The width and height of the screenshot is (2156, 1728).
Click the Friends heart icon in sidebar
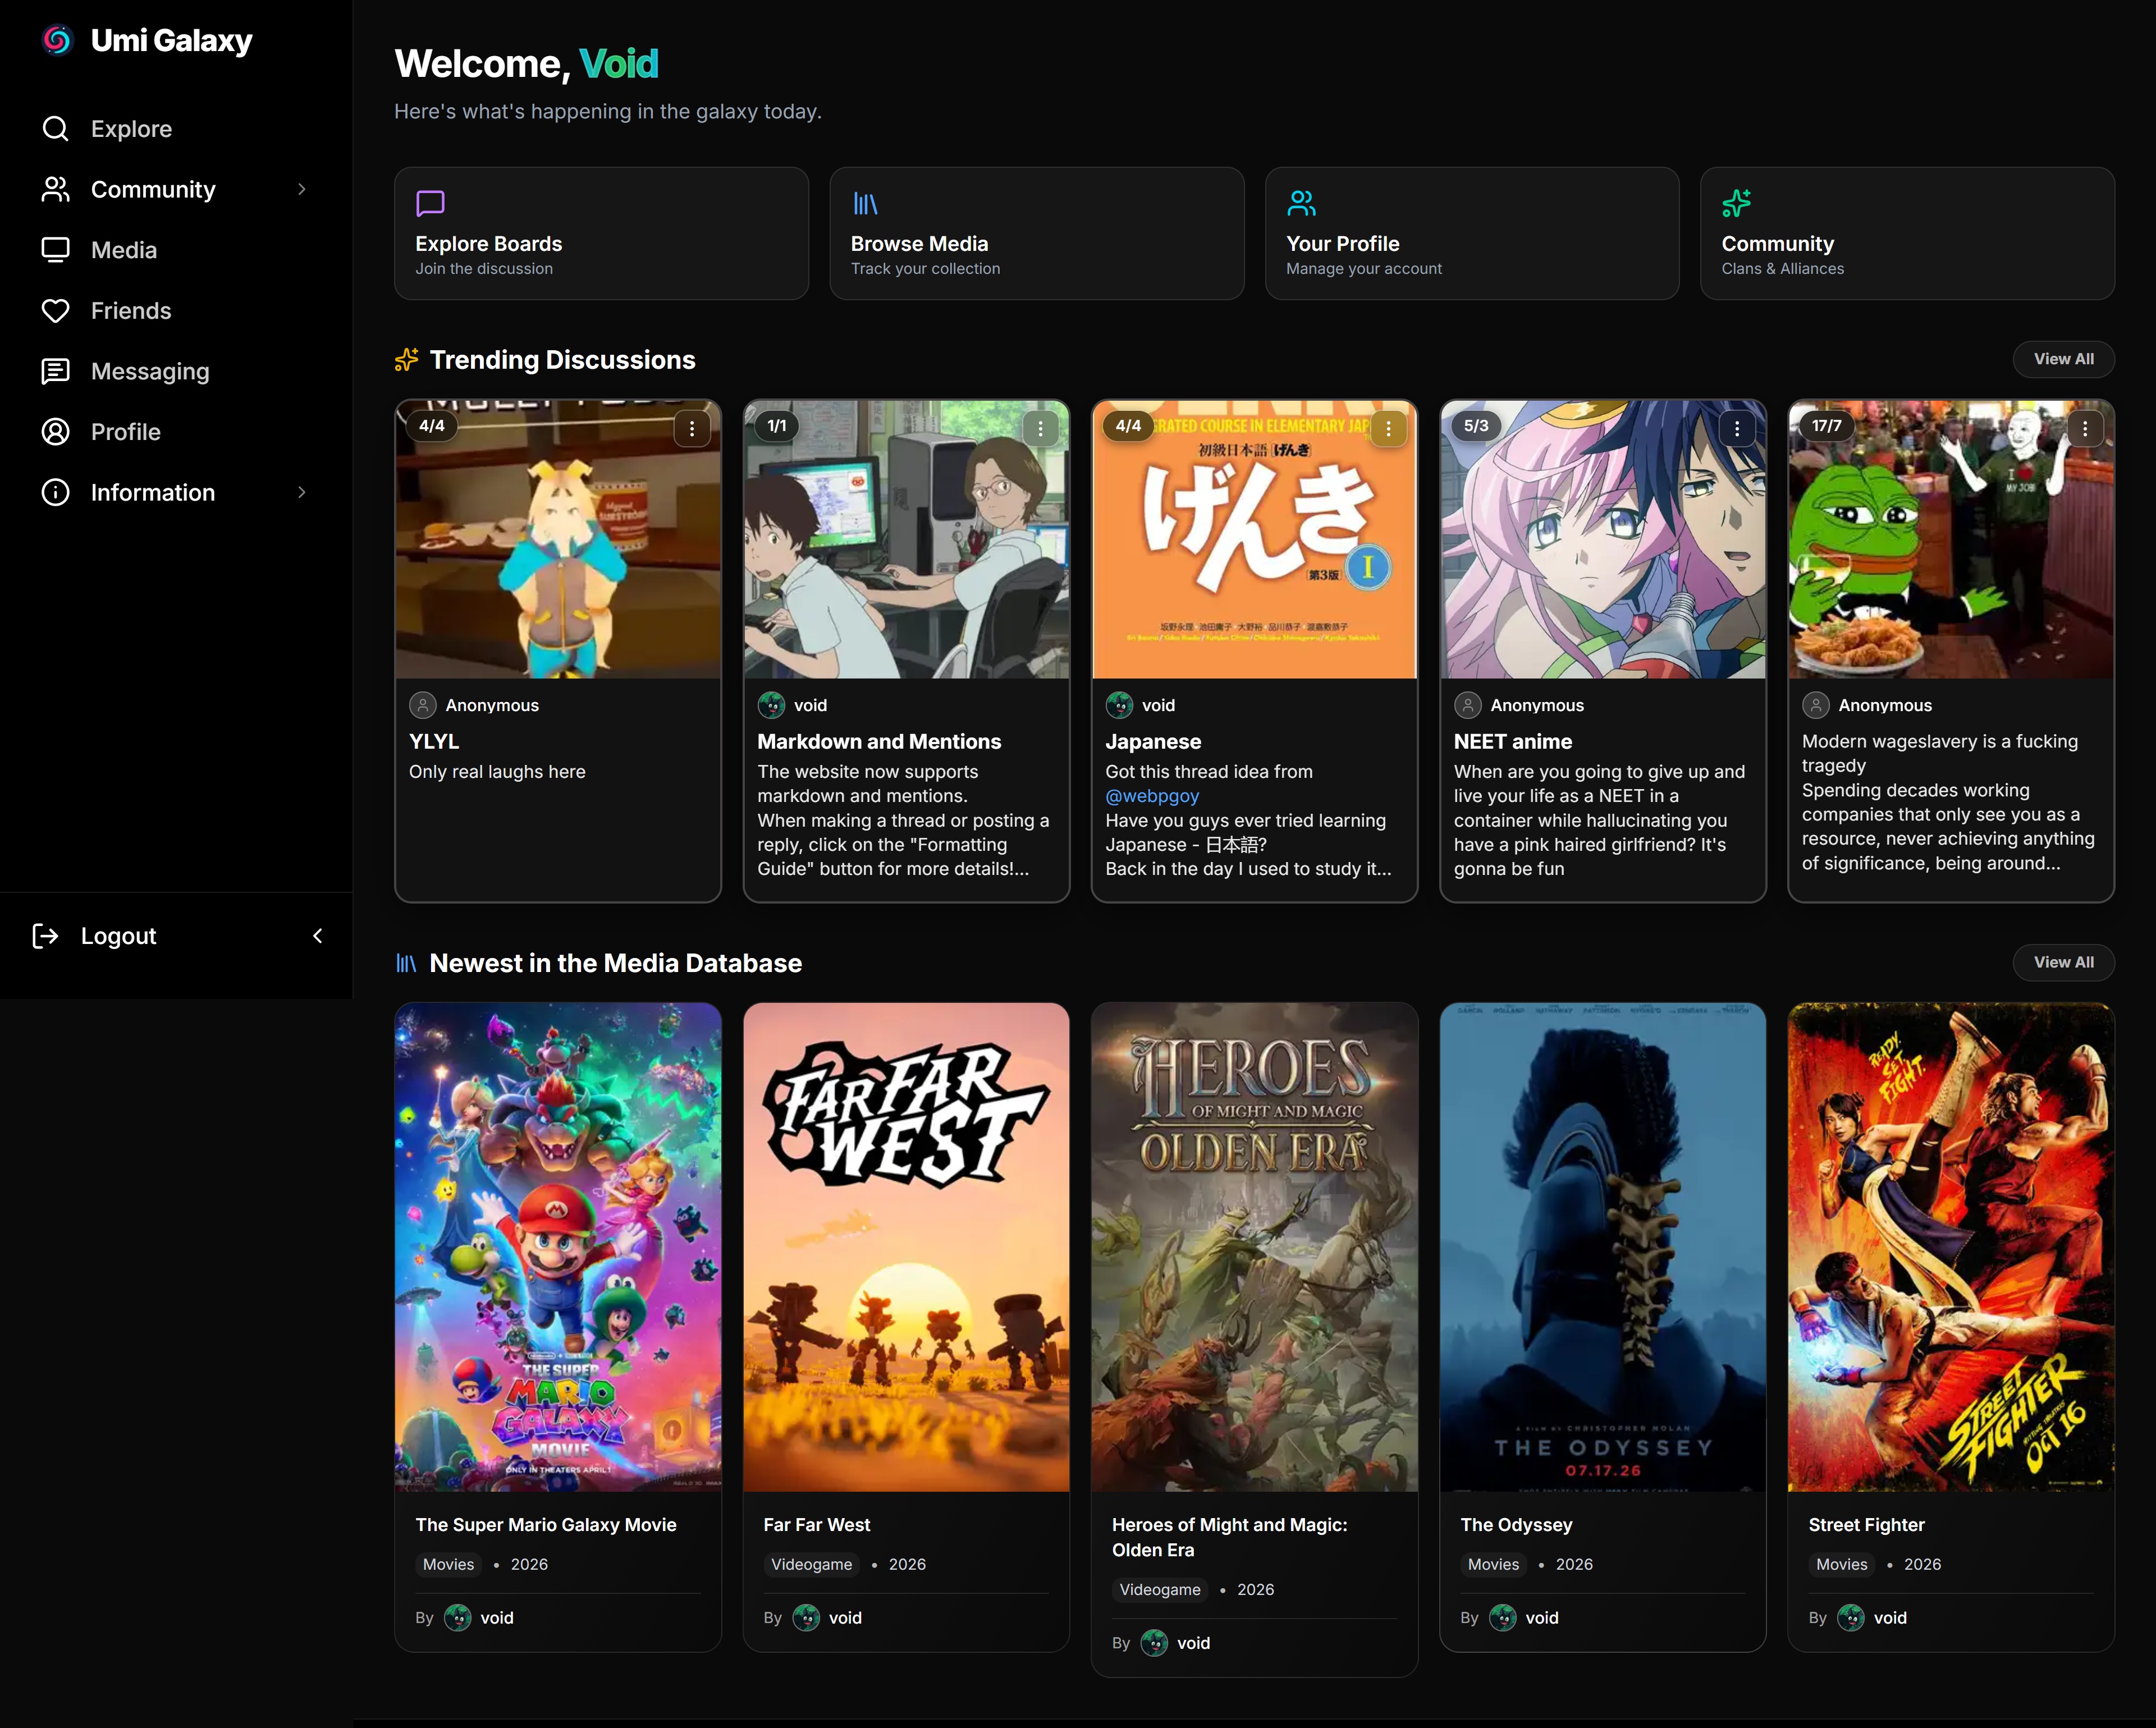click(56, 311)
